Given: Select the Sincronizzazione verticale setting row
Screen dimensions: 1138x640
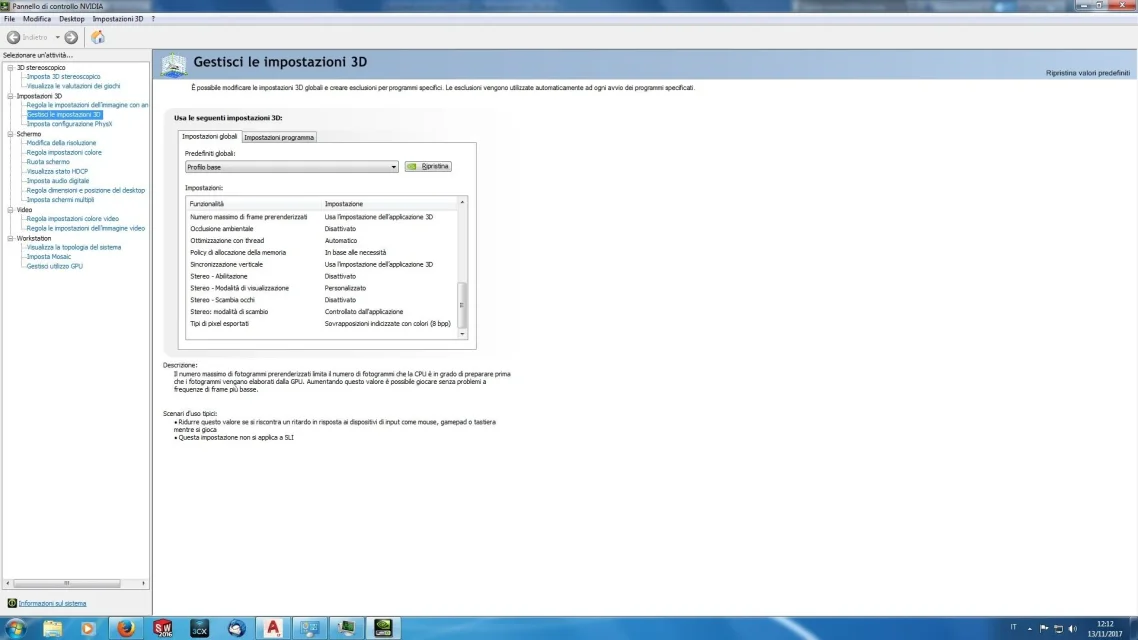Looking at the screenshot, I should (322, 264).
